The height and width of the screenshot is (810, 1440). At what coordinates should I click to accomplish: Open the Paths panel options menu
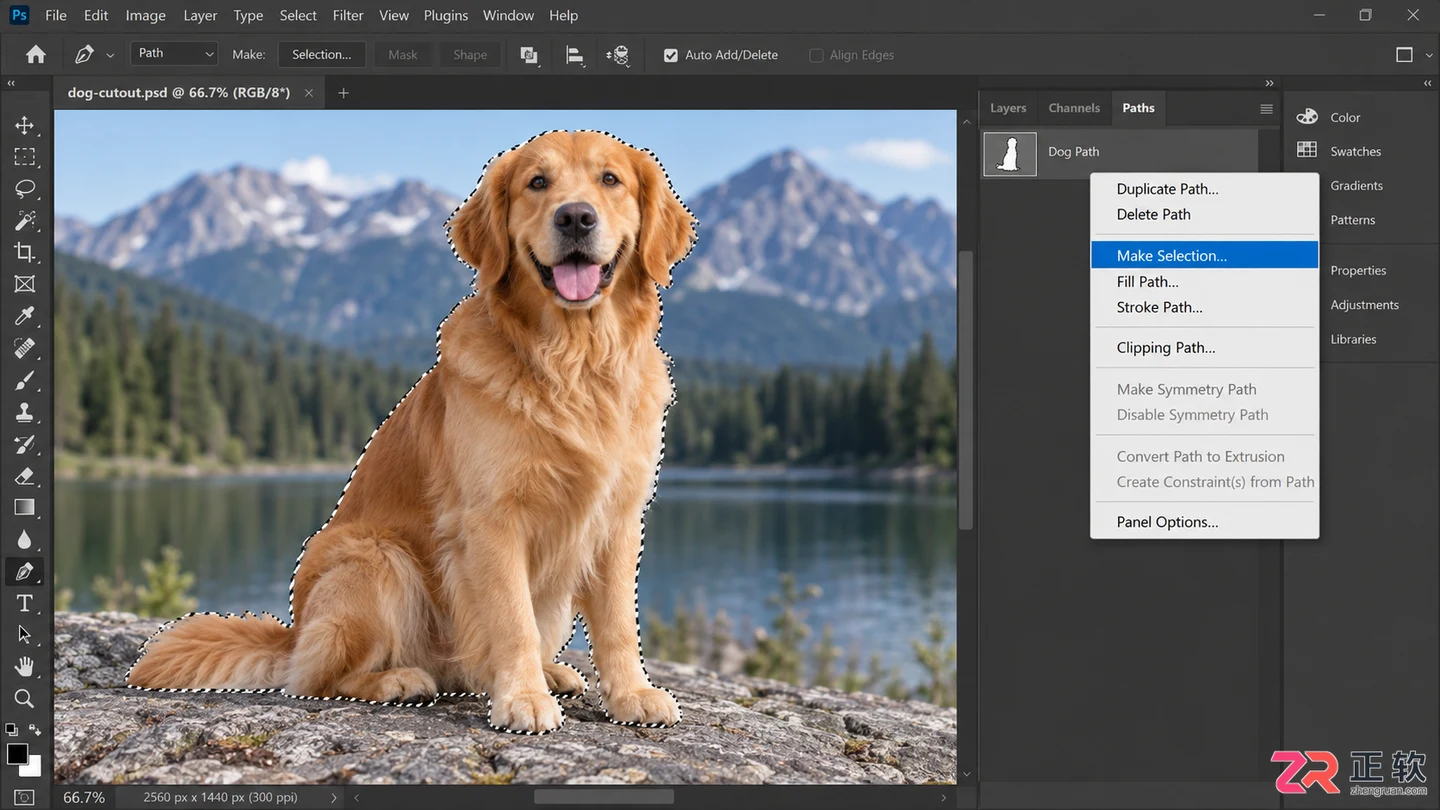[x=1266, y=109]
